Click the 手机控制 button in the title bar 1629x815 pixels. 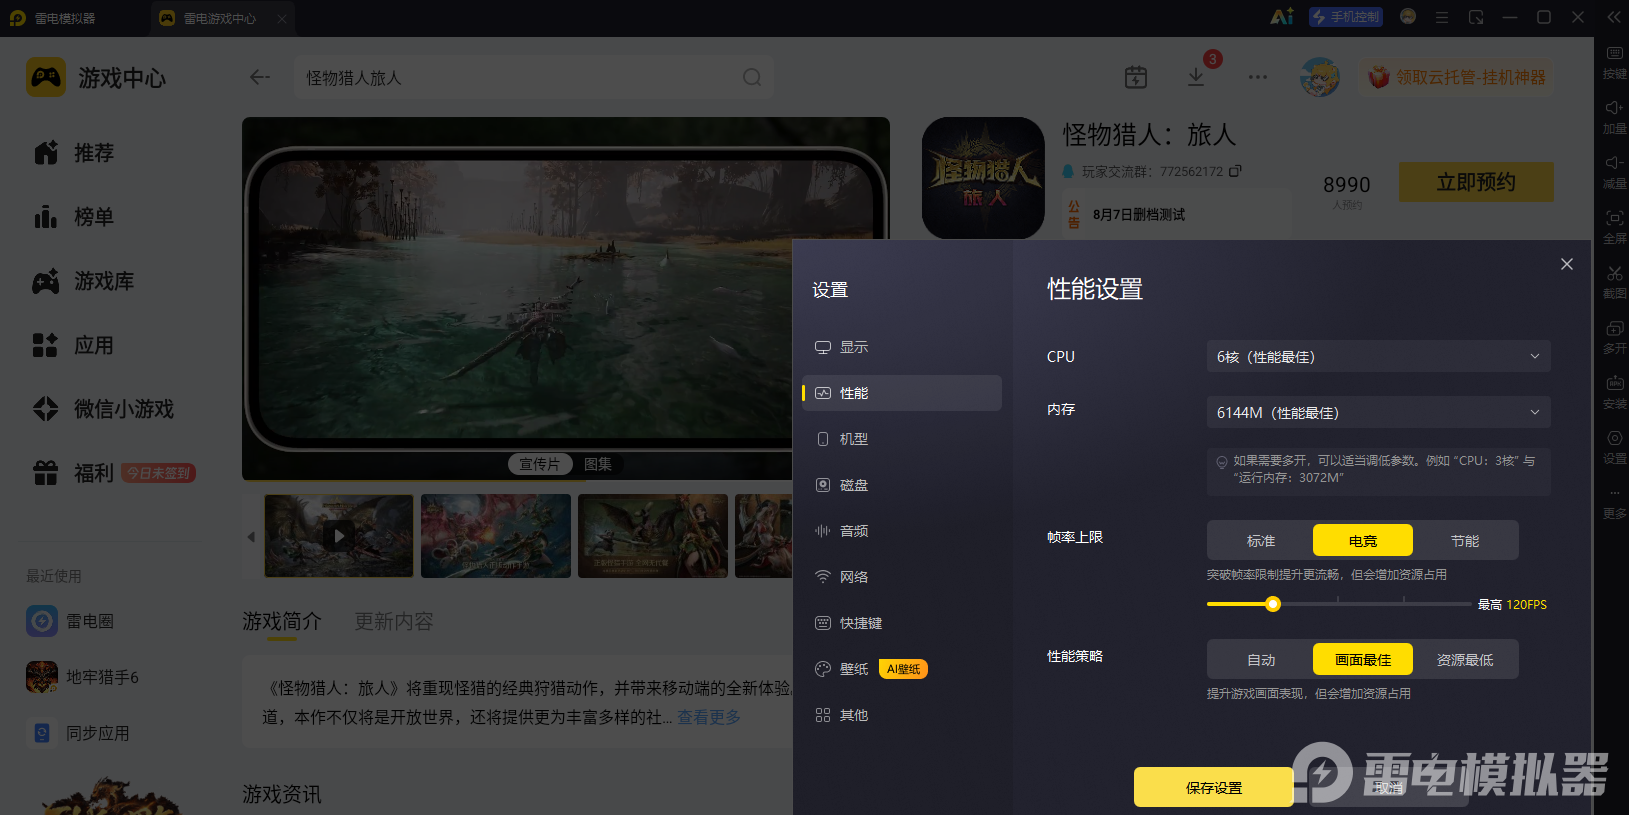[1346, 17]
